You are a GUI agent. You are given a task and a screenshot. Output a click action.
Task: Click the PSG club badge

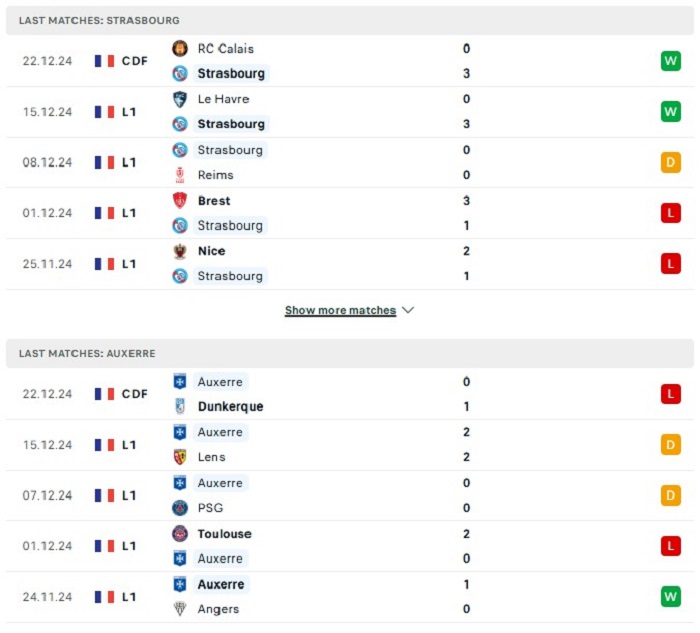coord(180,508)
